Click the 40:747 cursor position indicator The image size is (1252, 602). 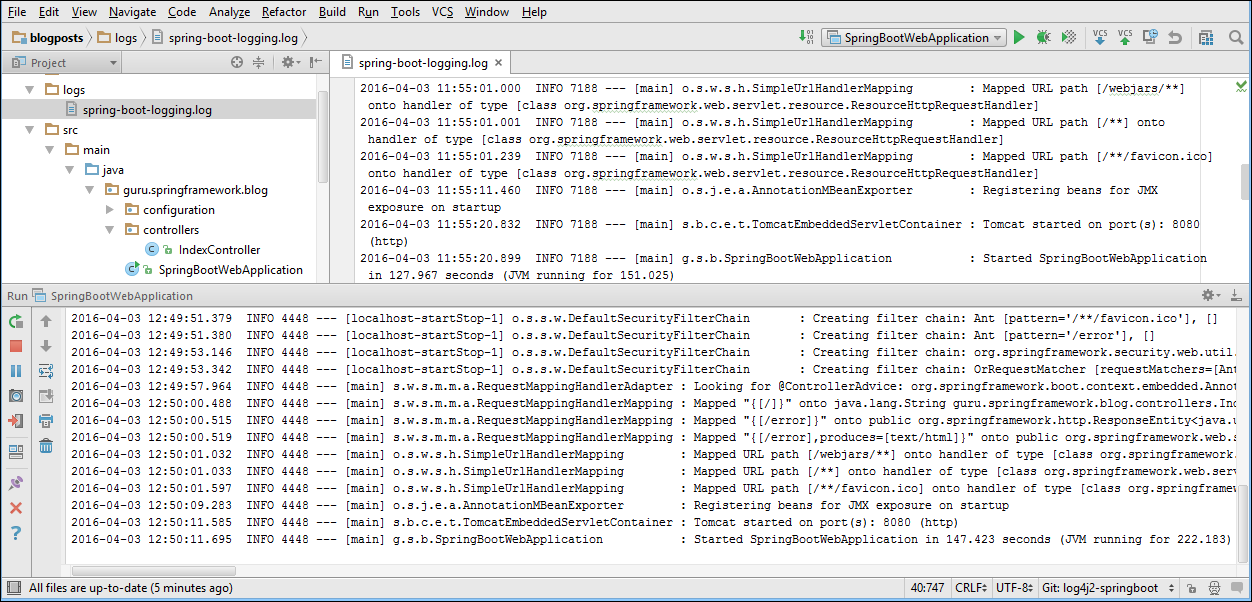tap(927, 588)
